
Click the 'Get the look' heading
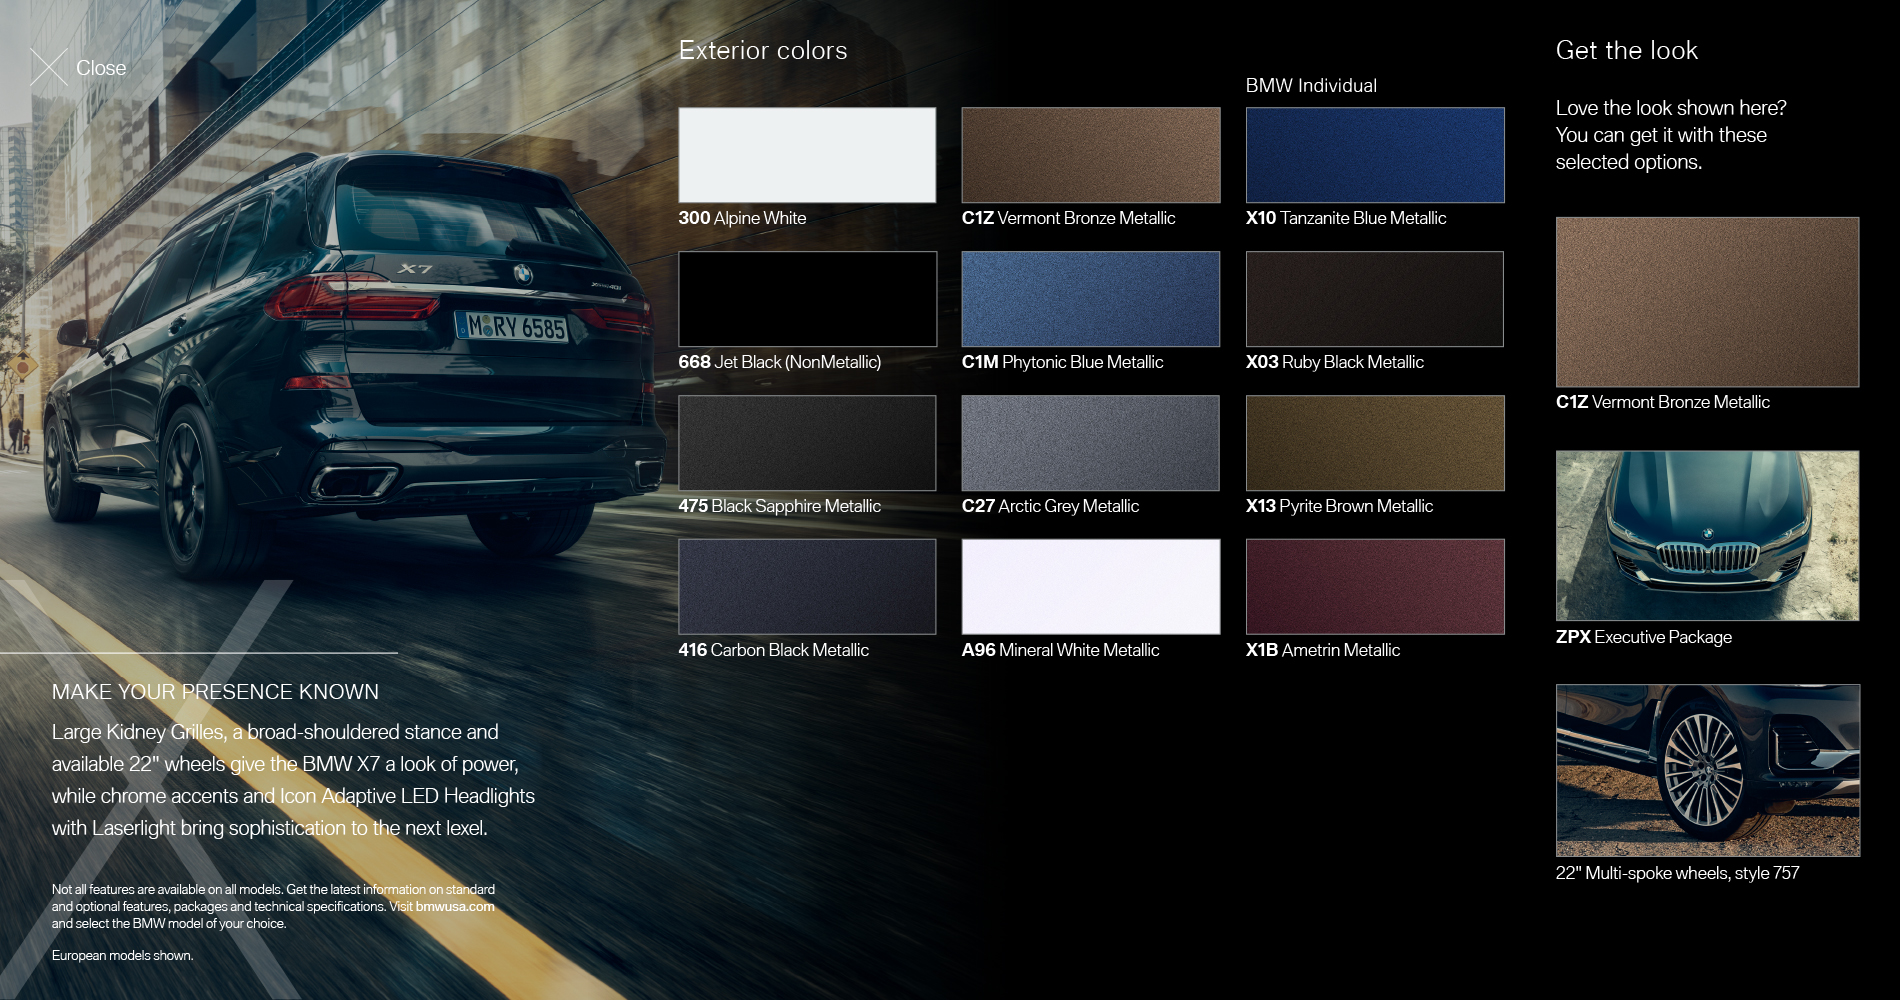point(1627,50)
